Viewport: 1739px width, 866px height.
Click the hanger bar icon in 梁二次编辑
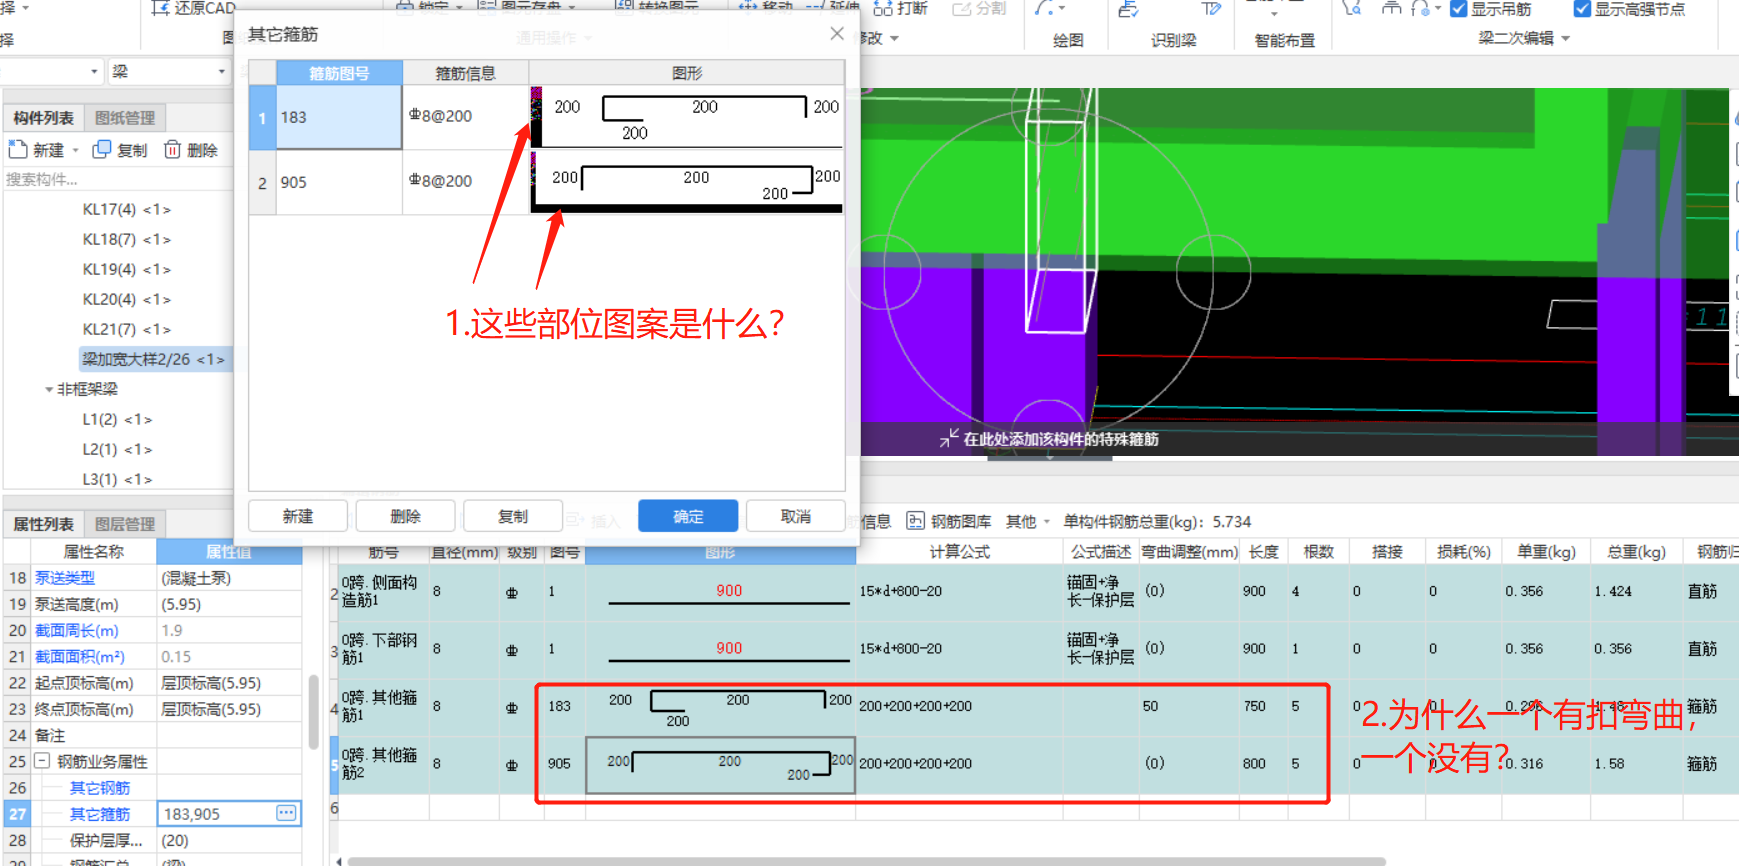coord(1391,8)
